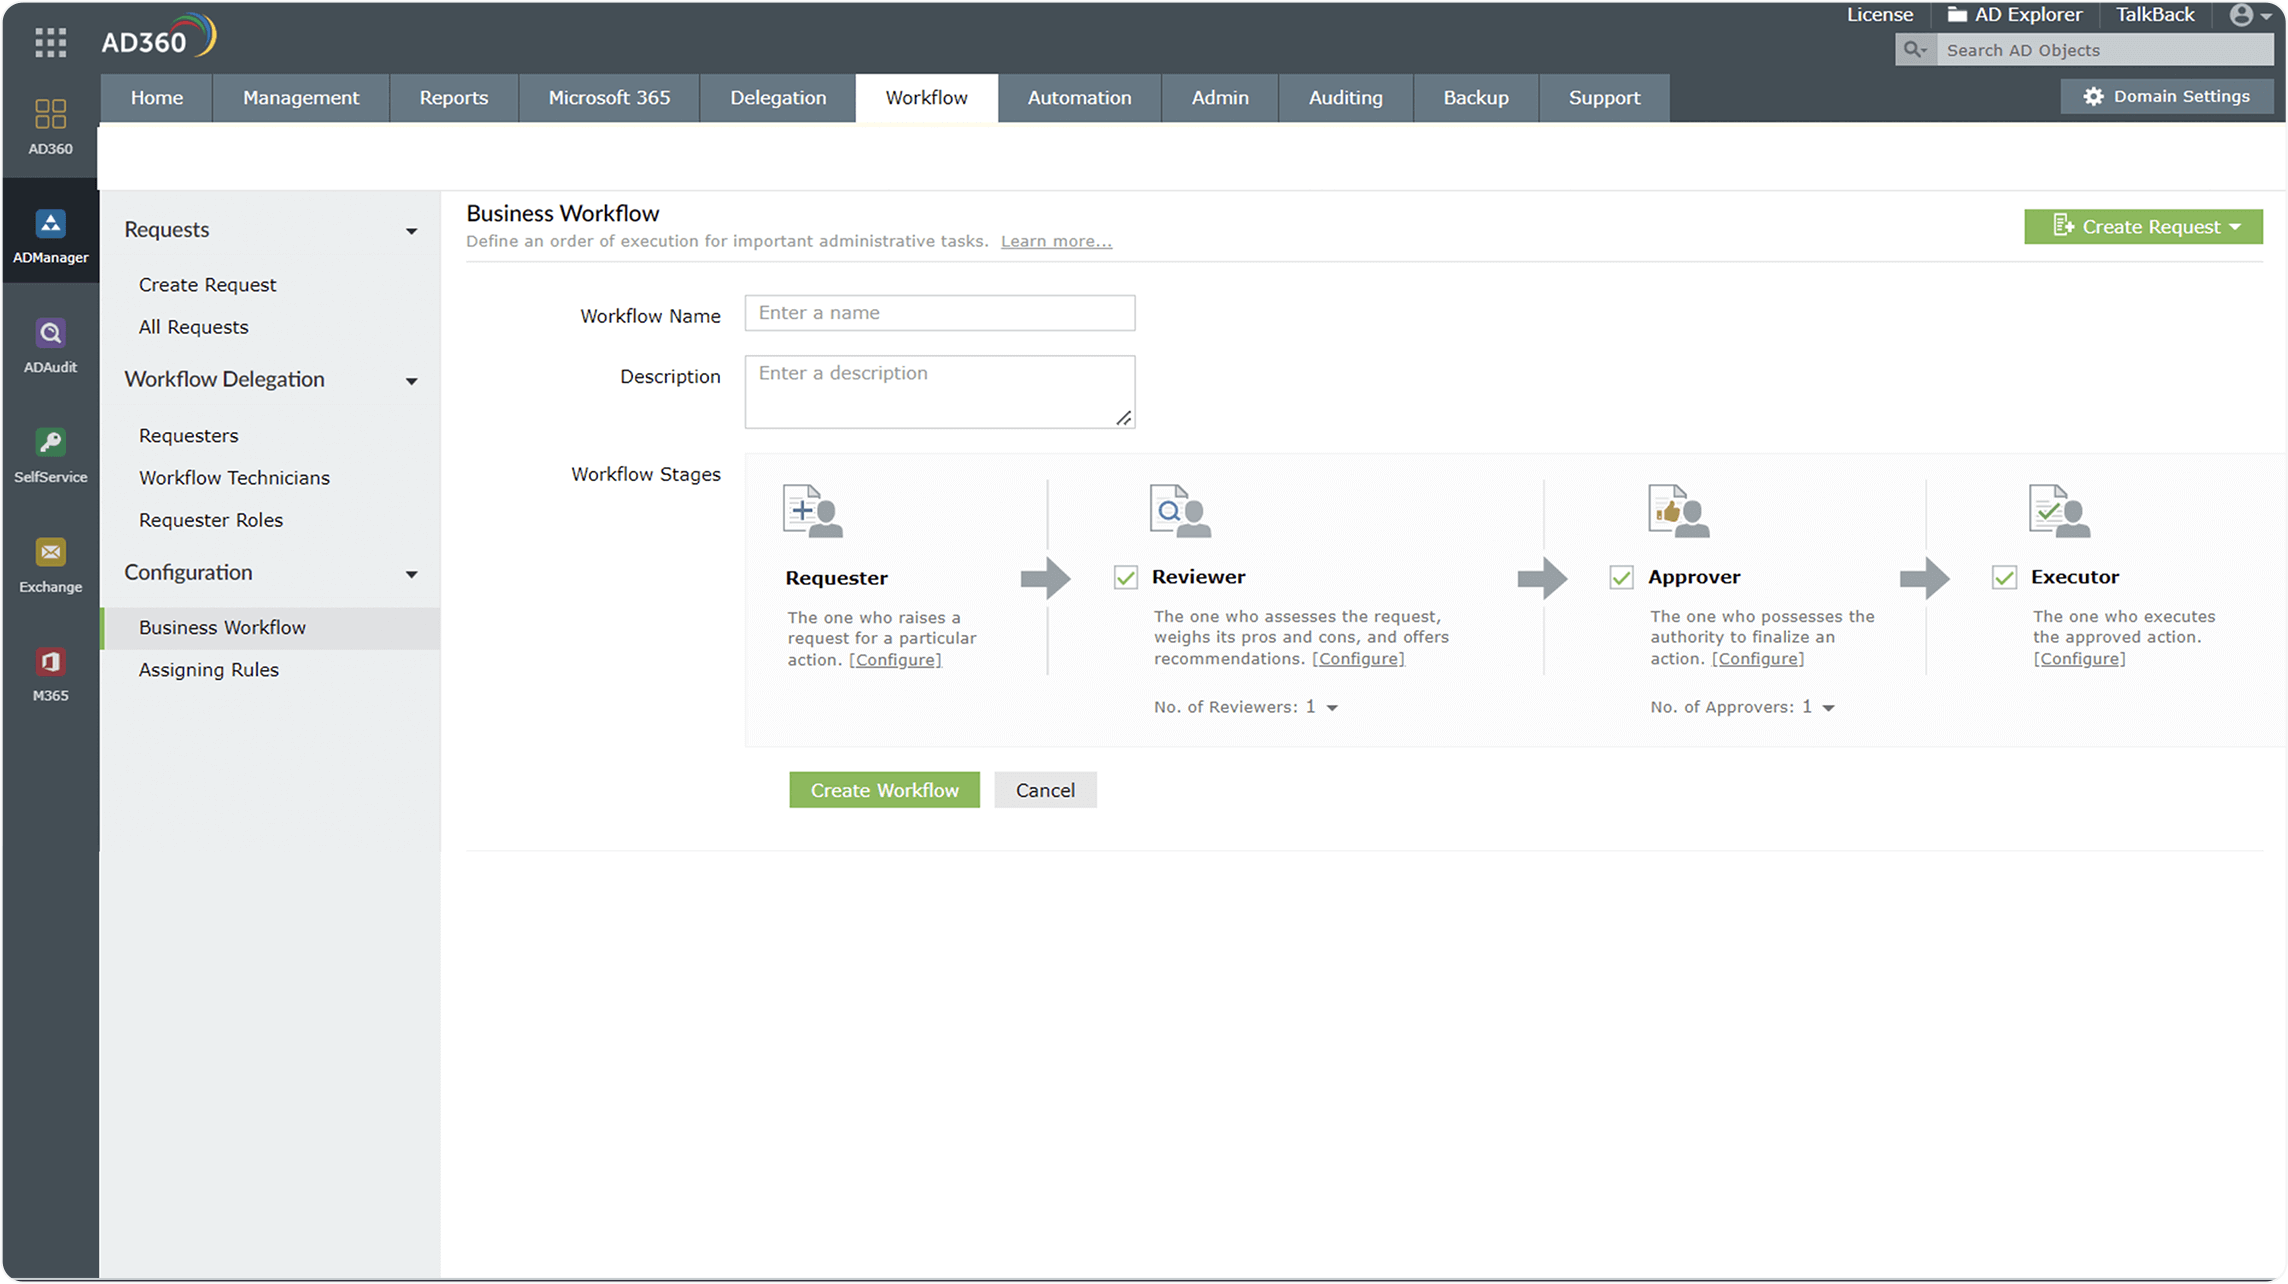This screenshot has width=2288, height=1284.
Task: Collapse the Workflow Delegation section
Action: pos(411,380)
